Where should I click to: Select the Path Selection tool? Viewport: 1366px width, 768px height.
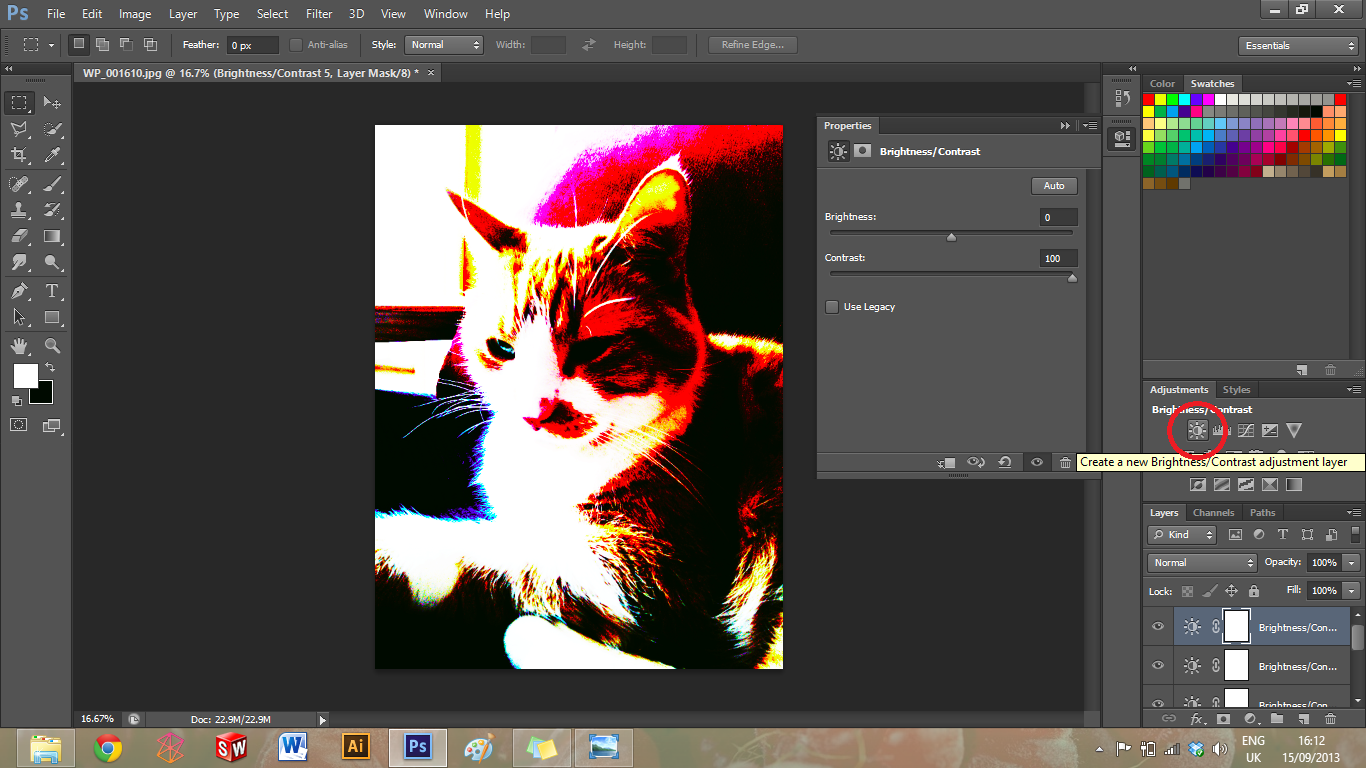[19, 317]
